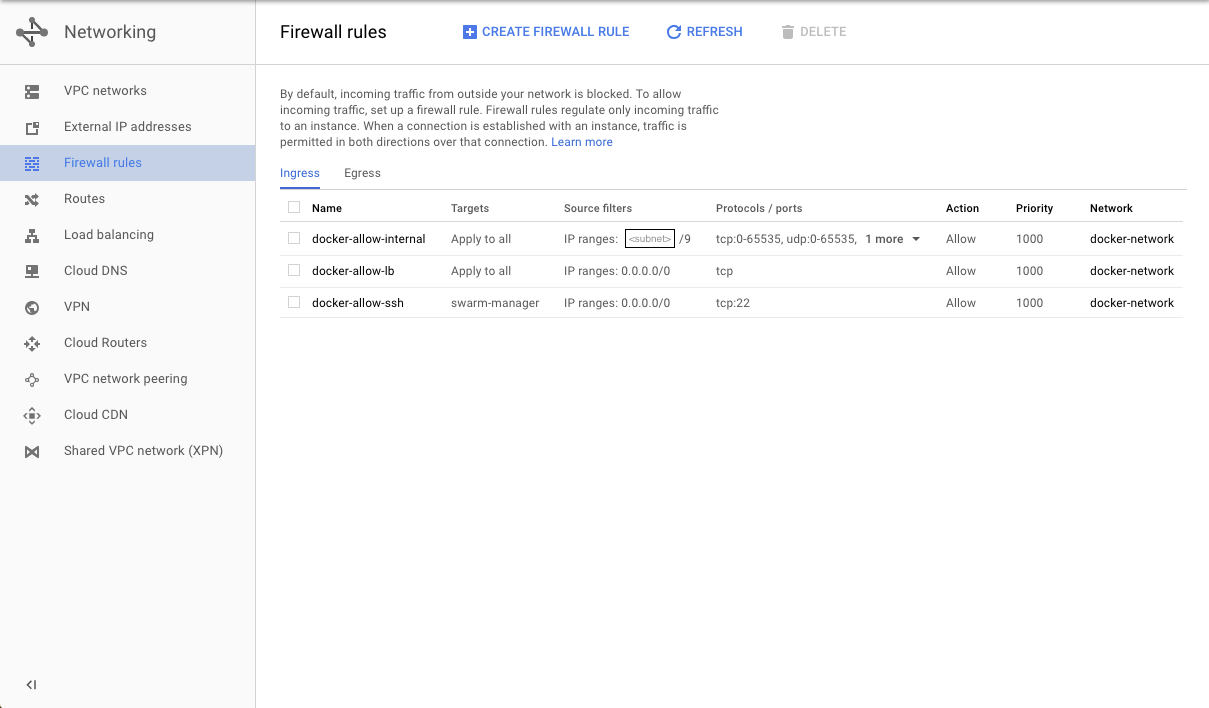1209x708 pixels.
Task: Click the Cloud CDN icon
Action: point(32,415)
